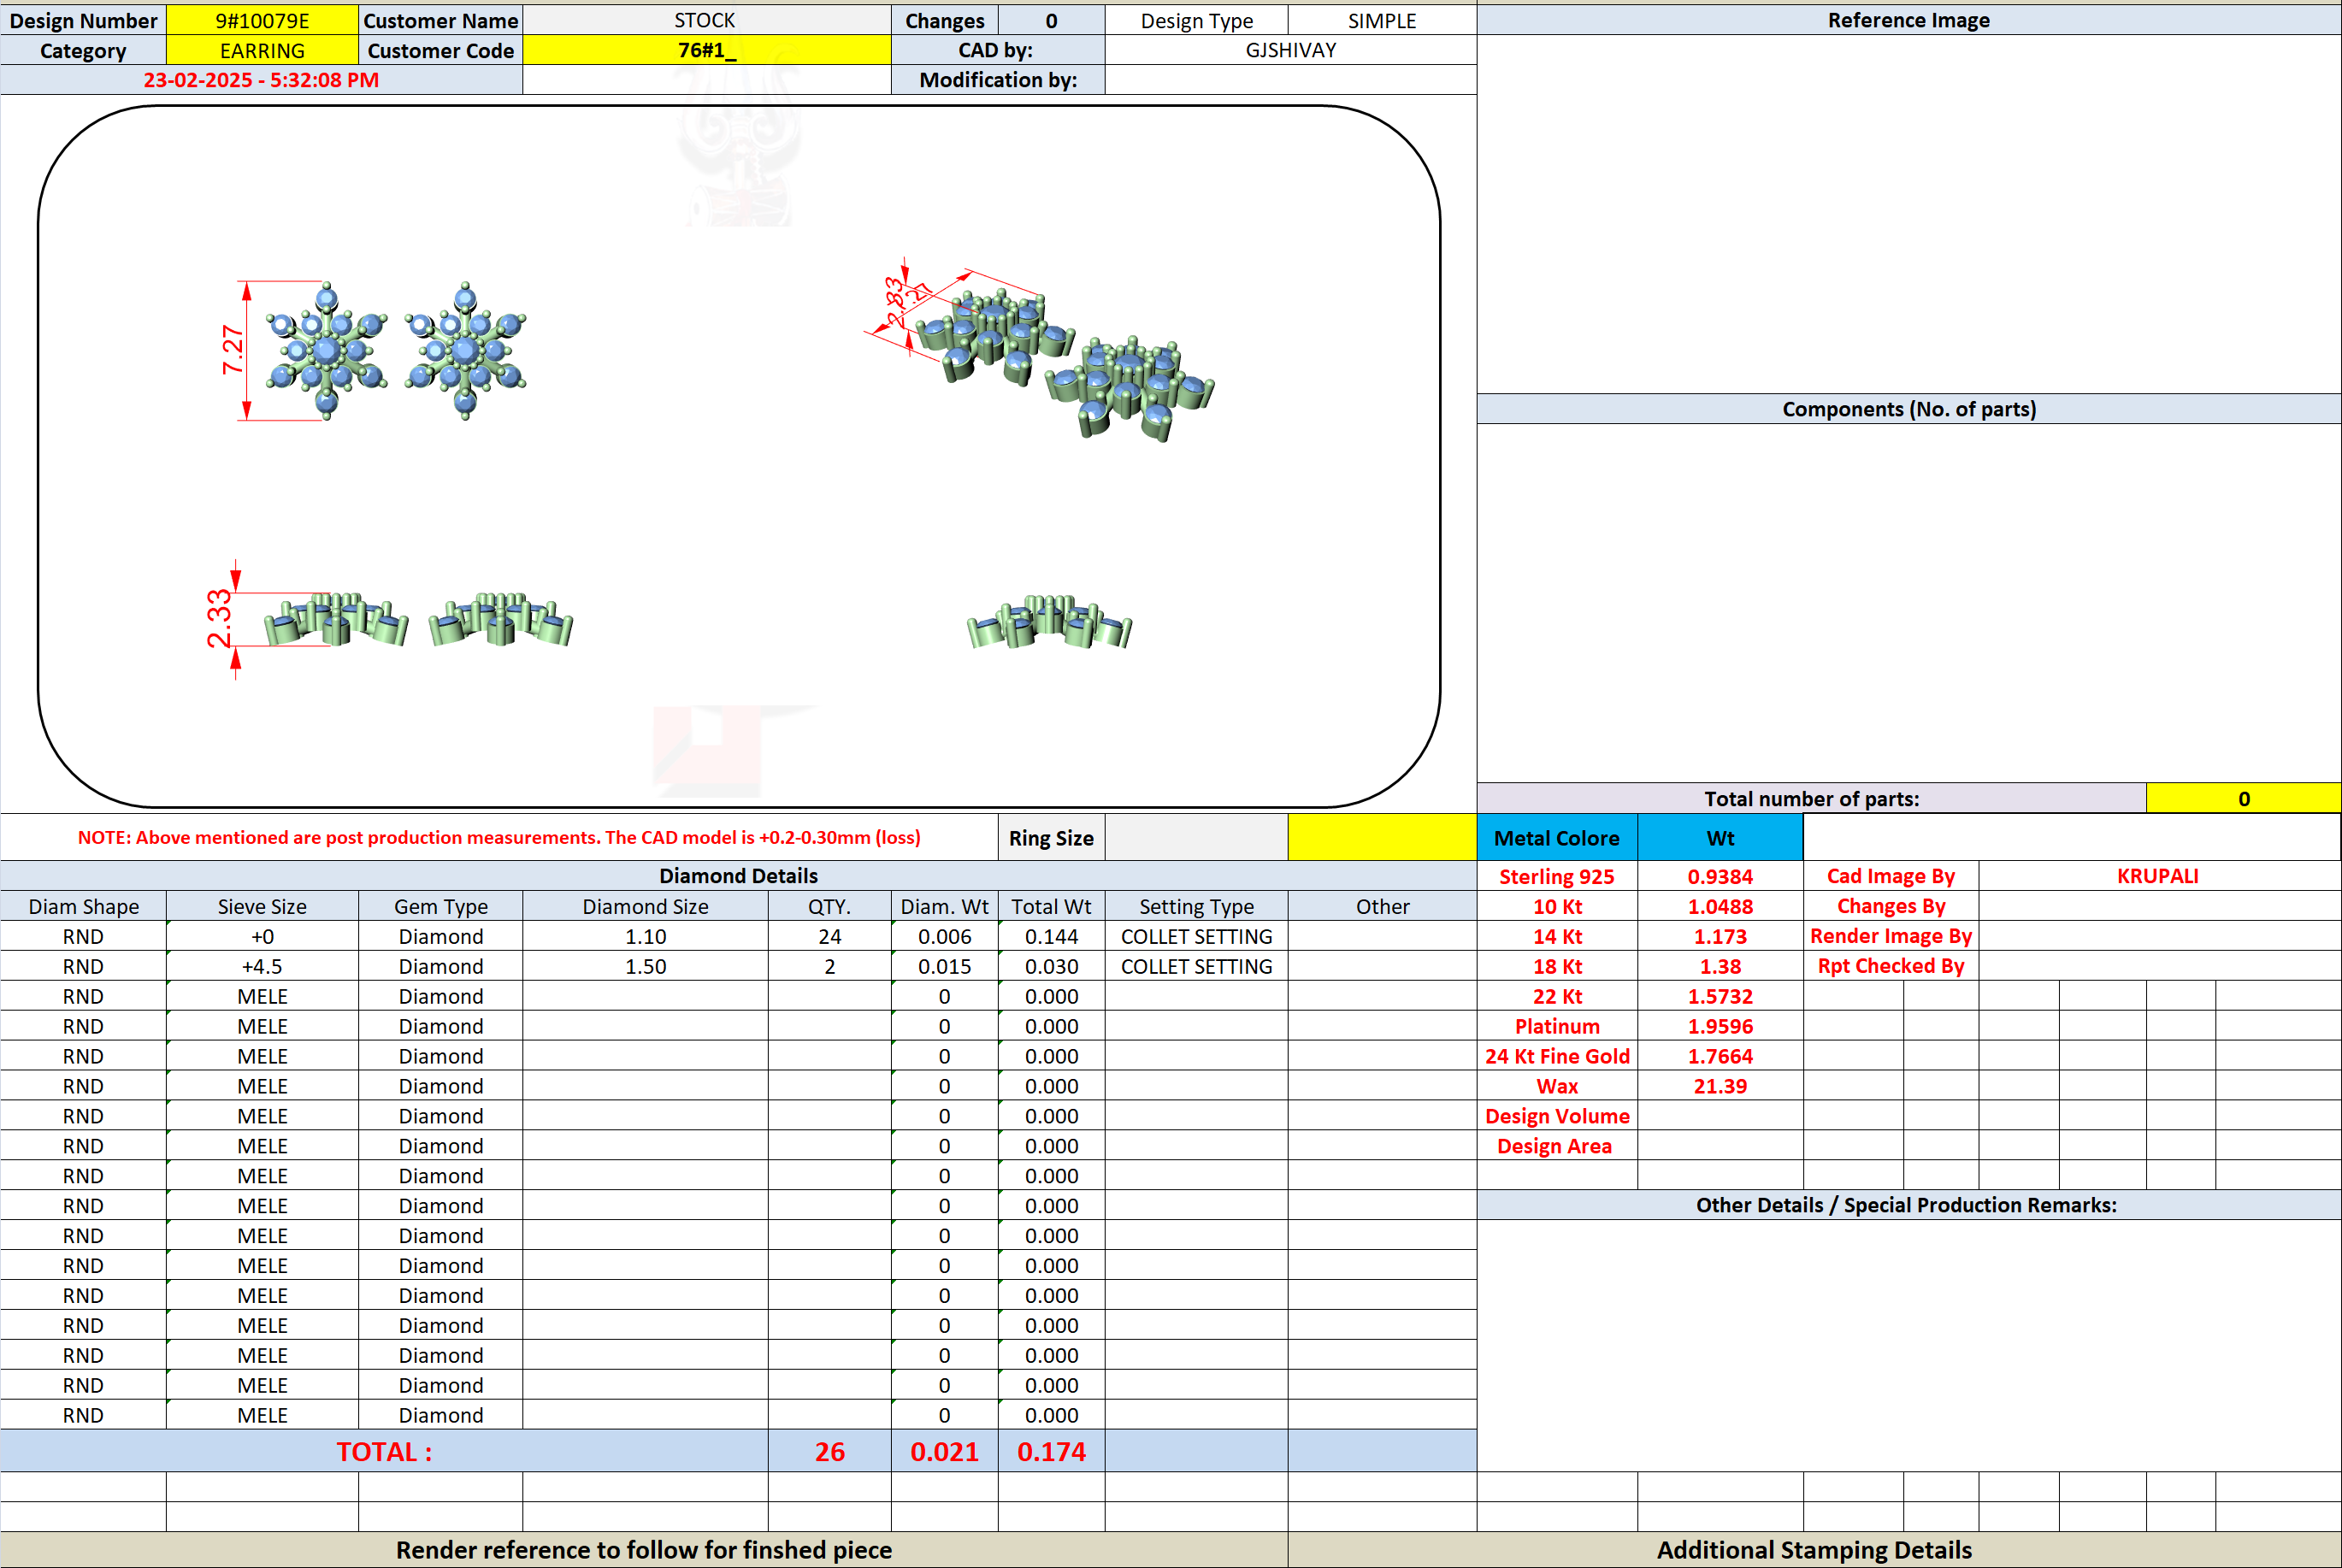The image size is (2342, 1568).
Task: Select the 7.27 height dimension label
Action: pos(232,350)
